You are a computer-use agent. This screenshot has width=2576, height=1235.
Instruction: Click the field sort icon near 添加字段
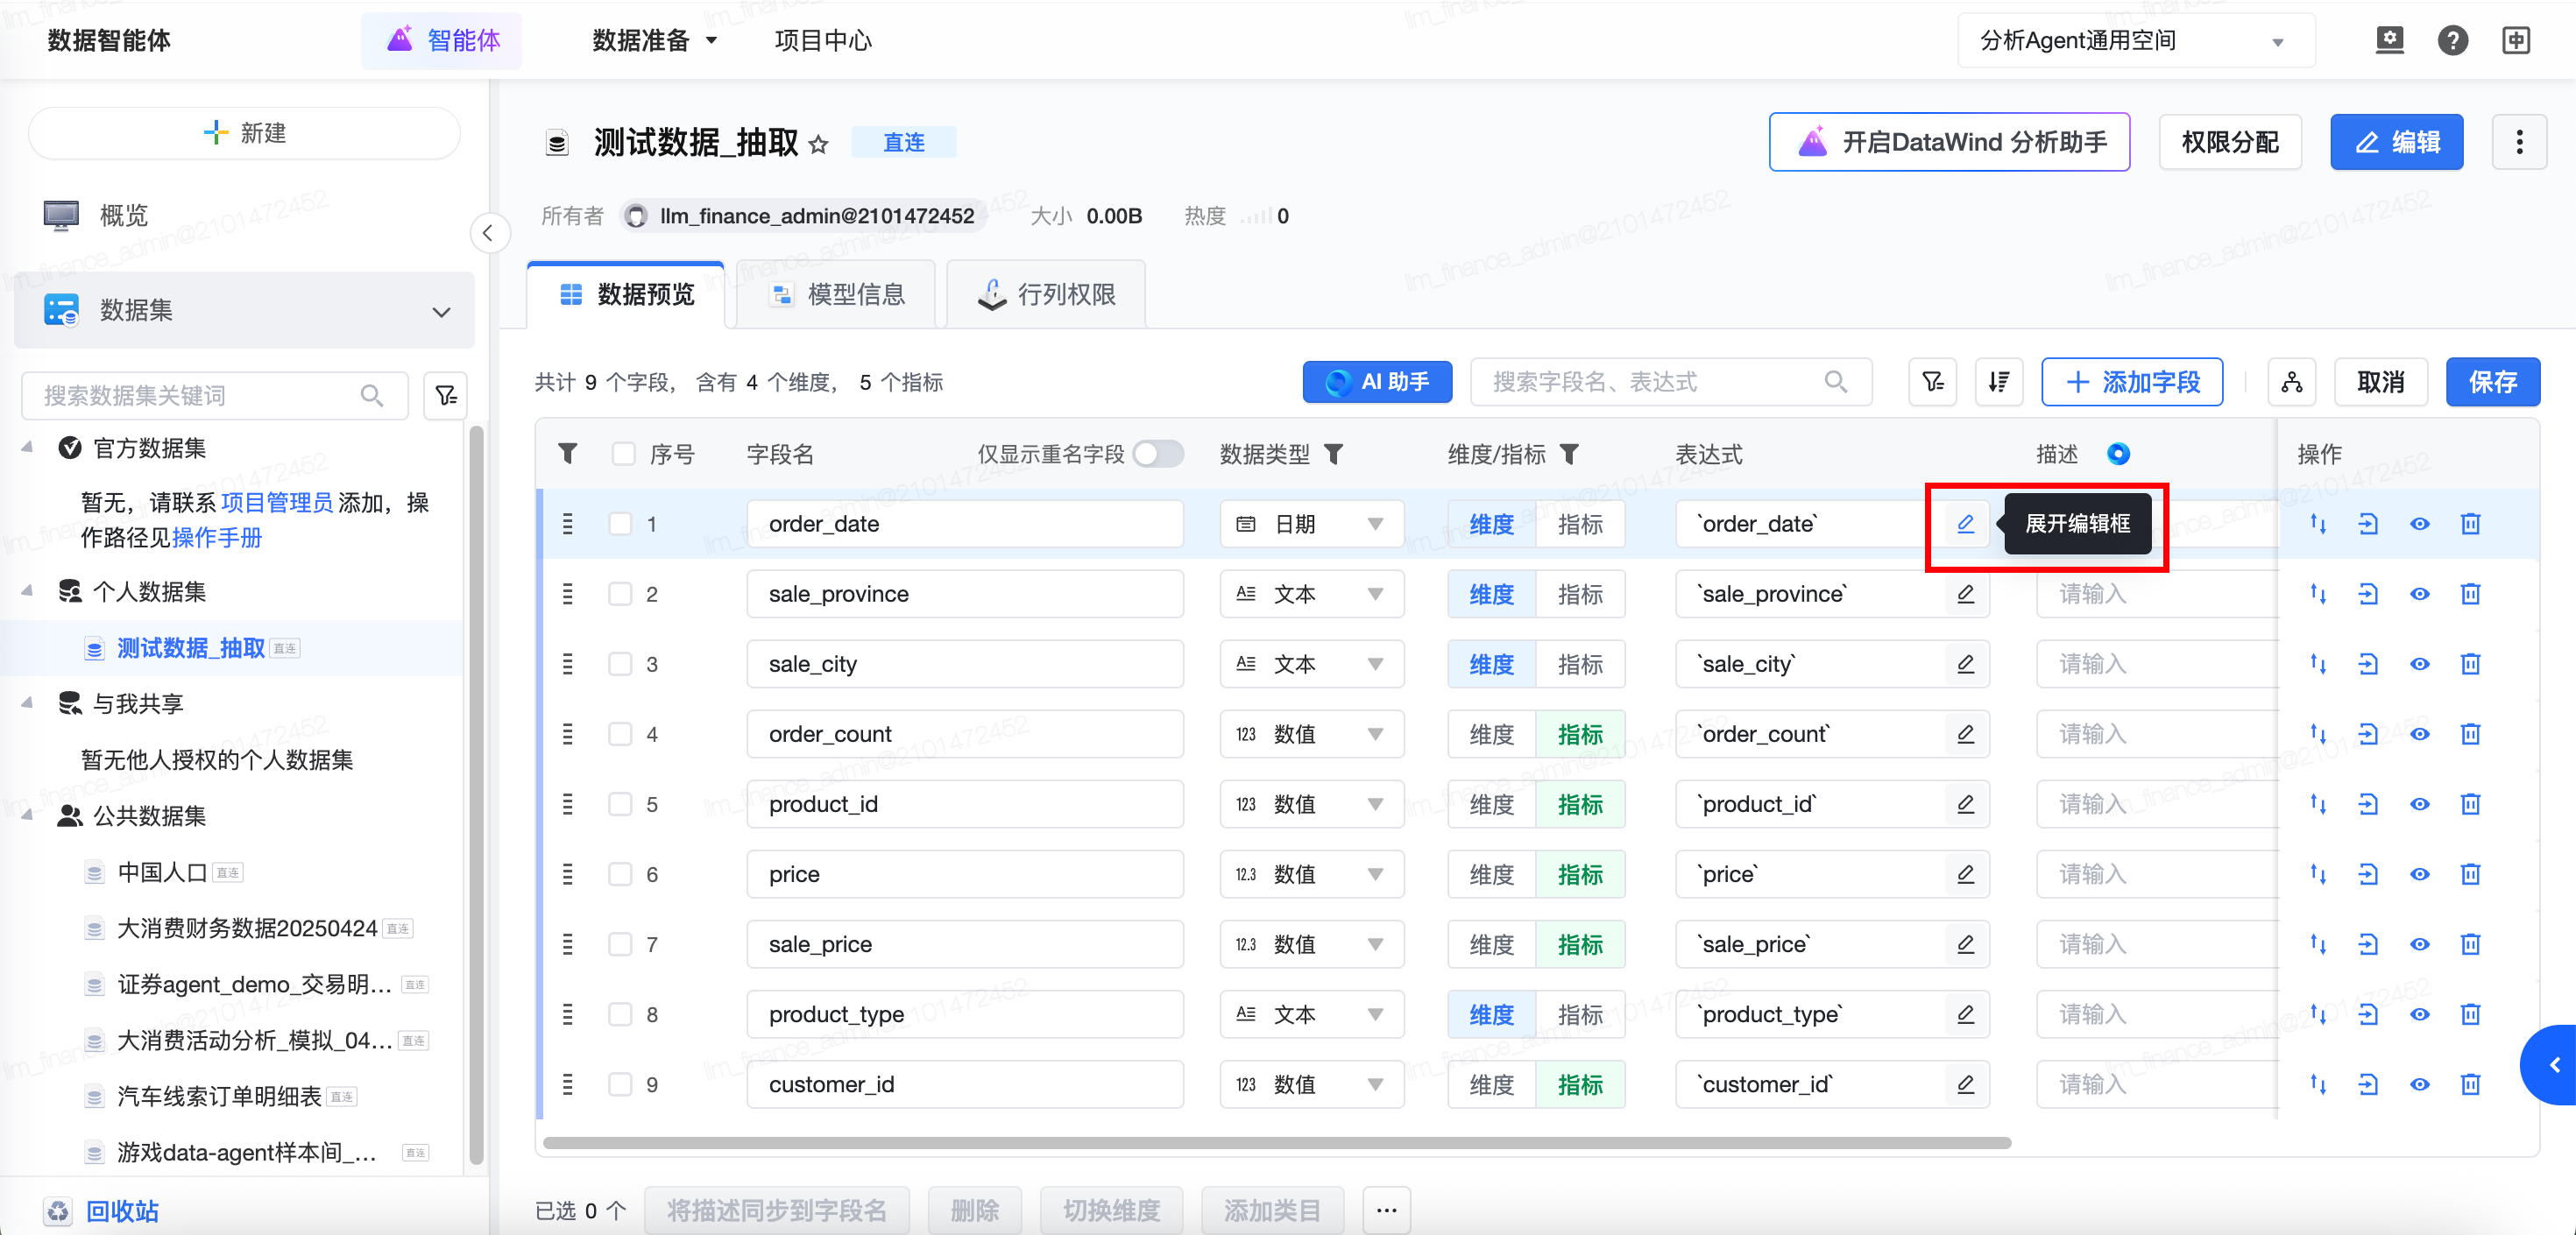pos(1999,381)
